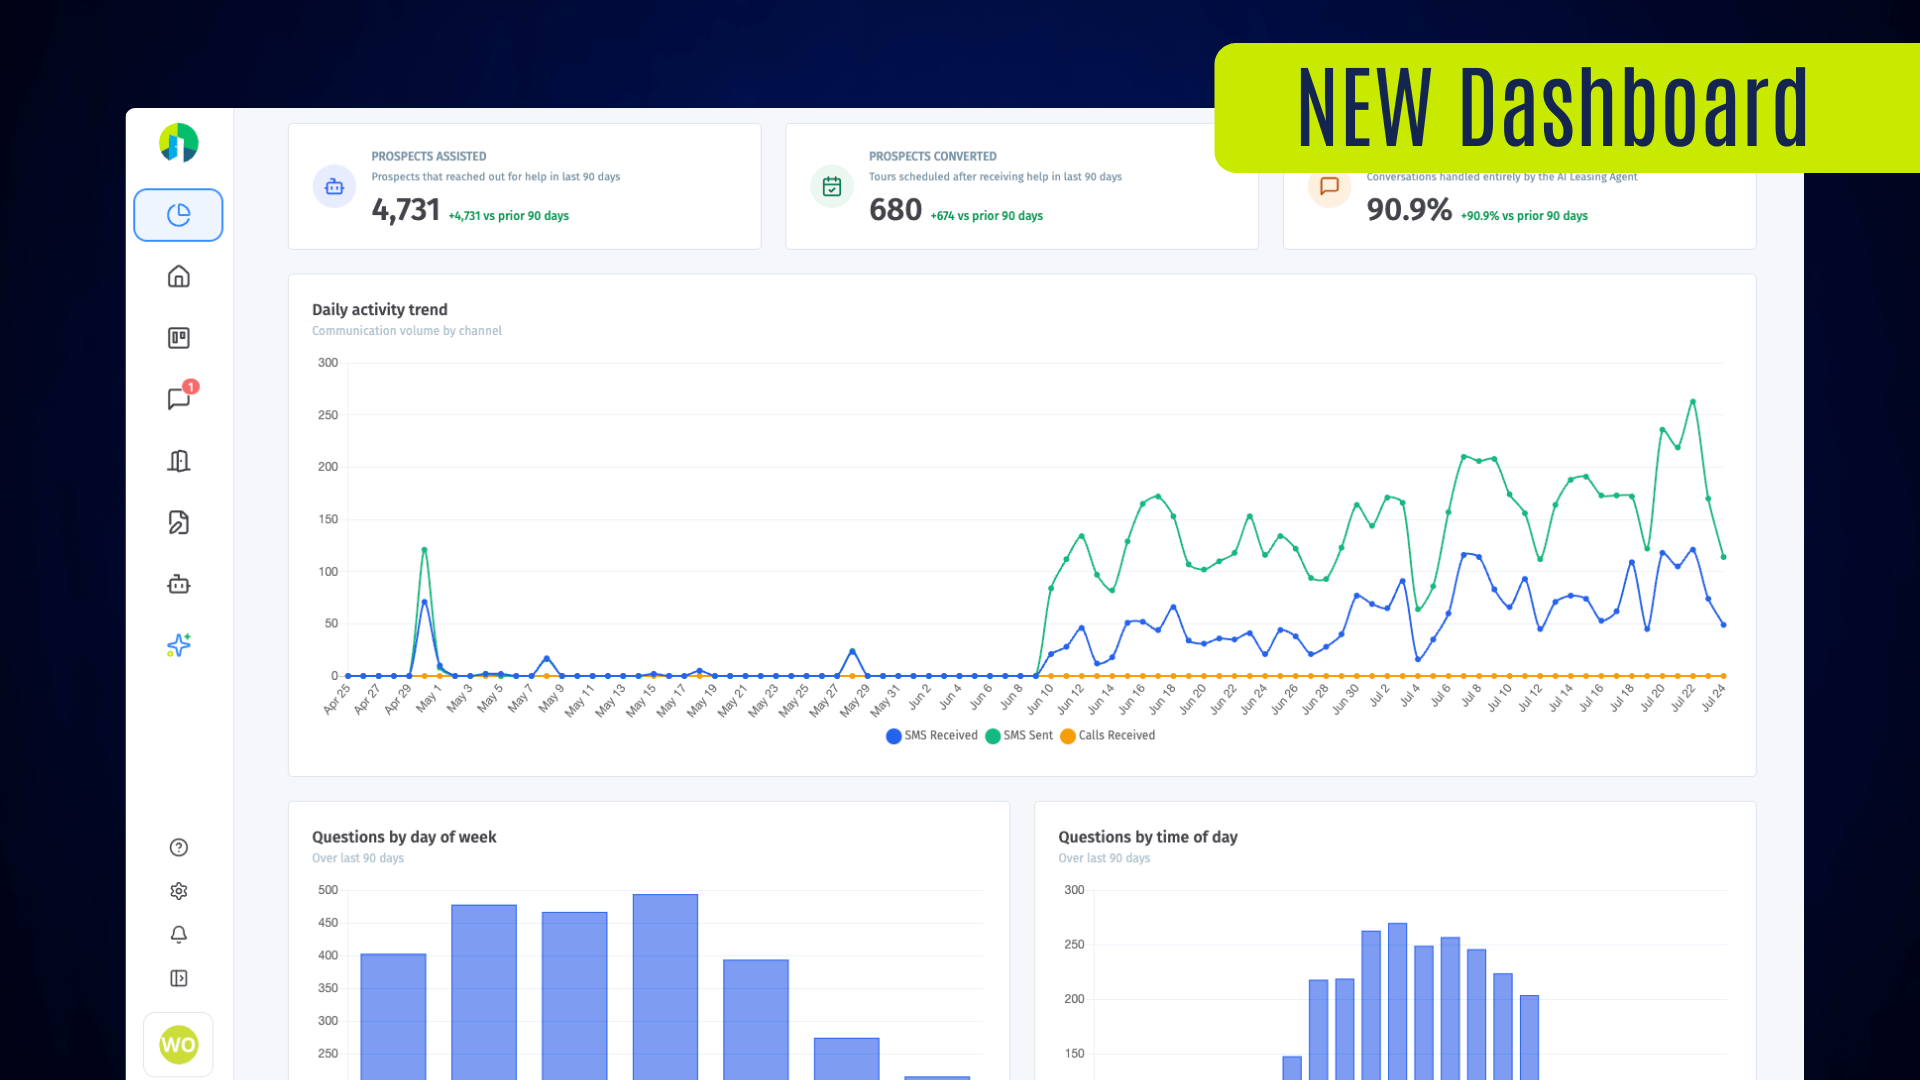Open the dashboard analytics pie icon
The height and width of the screenshot is (1080, 1920).
178,215
